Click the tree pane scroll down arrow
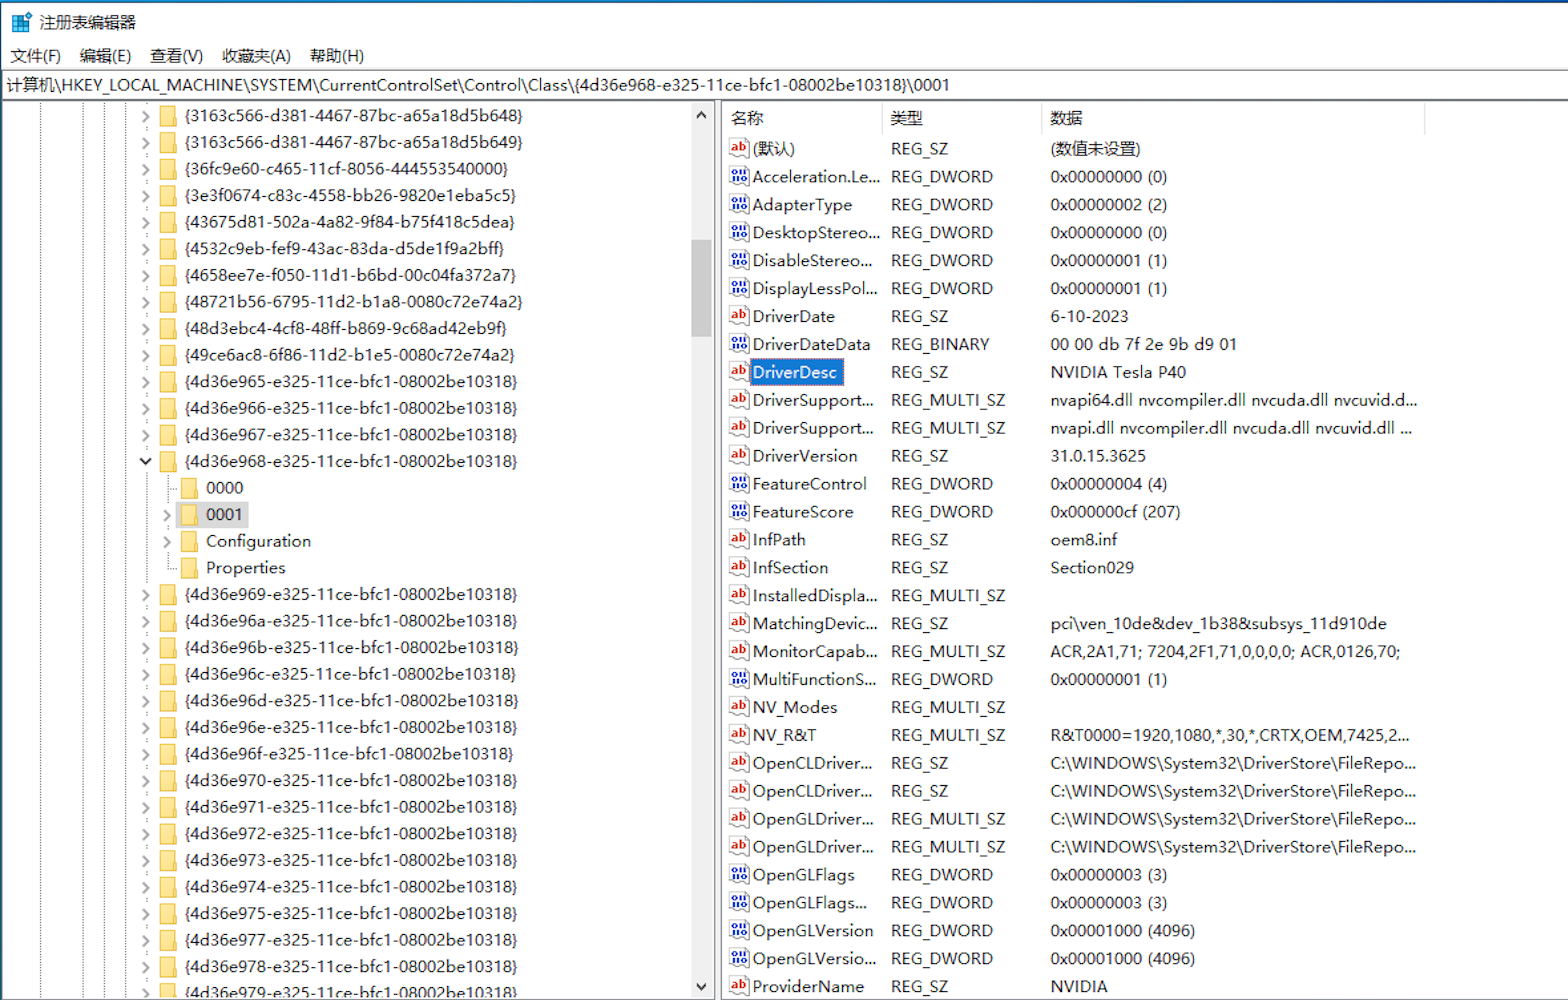 [701, 986]
